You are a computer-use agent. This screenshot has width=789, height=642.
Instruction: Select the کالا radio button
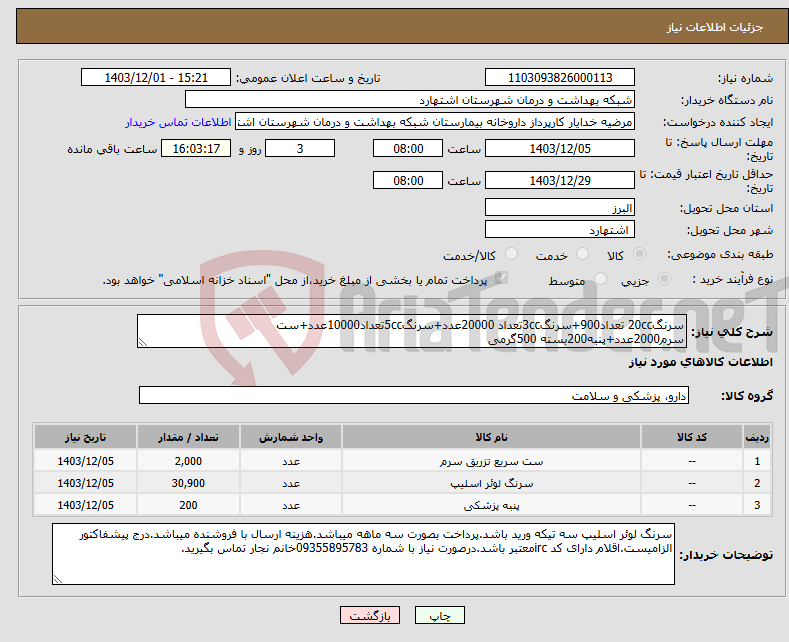(x=639, y=254)
